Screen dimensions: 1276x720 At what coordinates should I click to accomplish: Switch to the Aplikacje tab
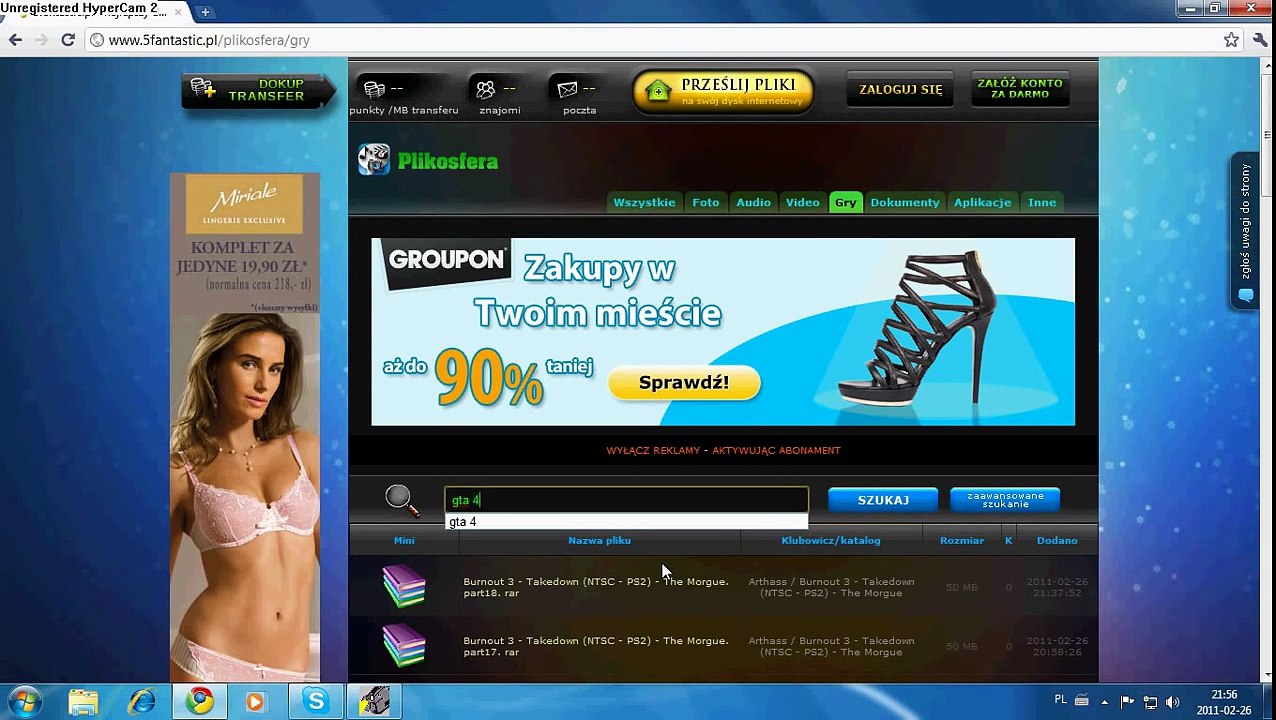982,202
